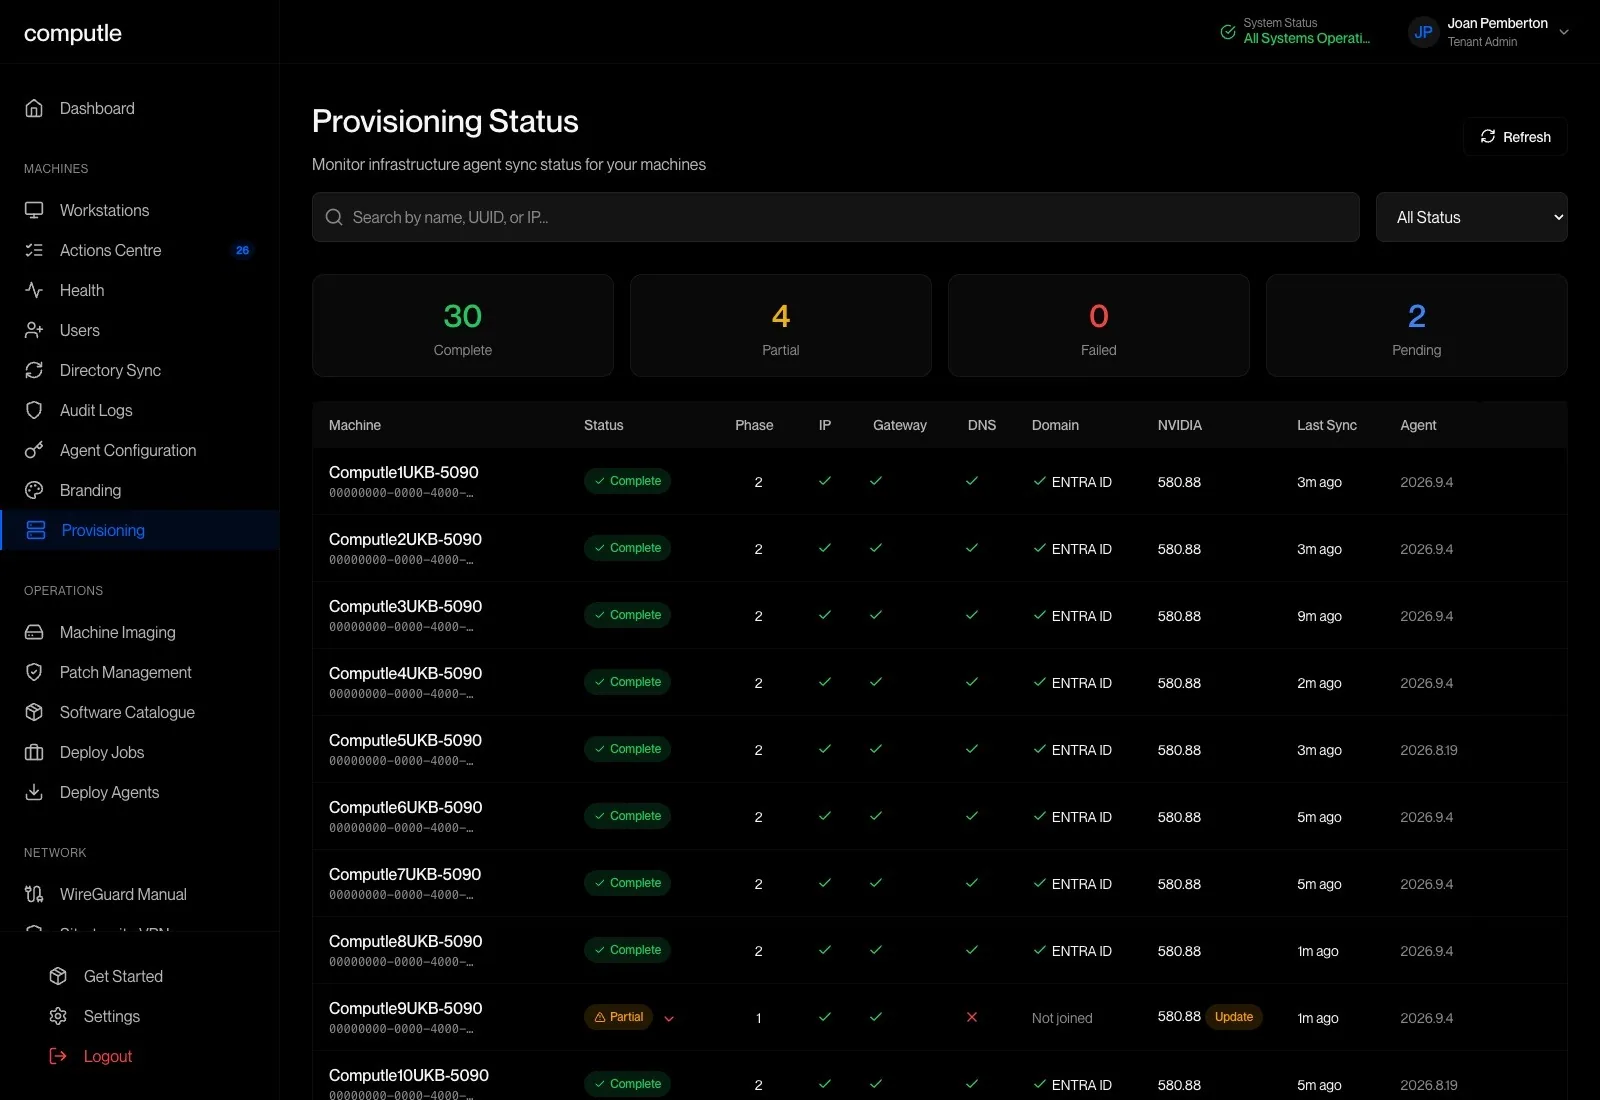Click the Machine column header
This screenshot has height=1100, width=1600.
pyautogui.click(x=355, y=425)
